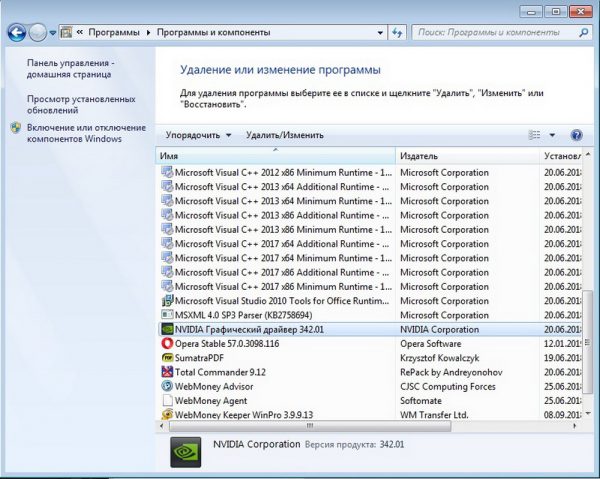
Task: Click the MSXML 4.0 SP3 Parser icon
Action: 167,315
